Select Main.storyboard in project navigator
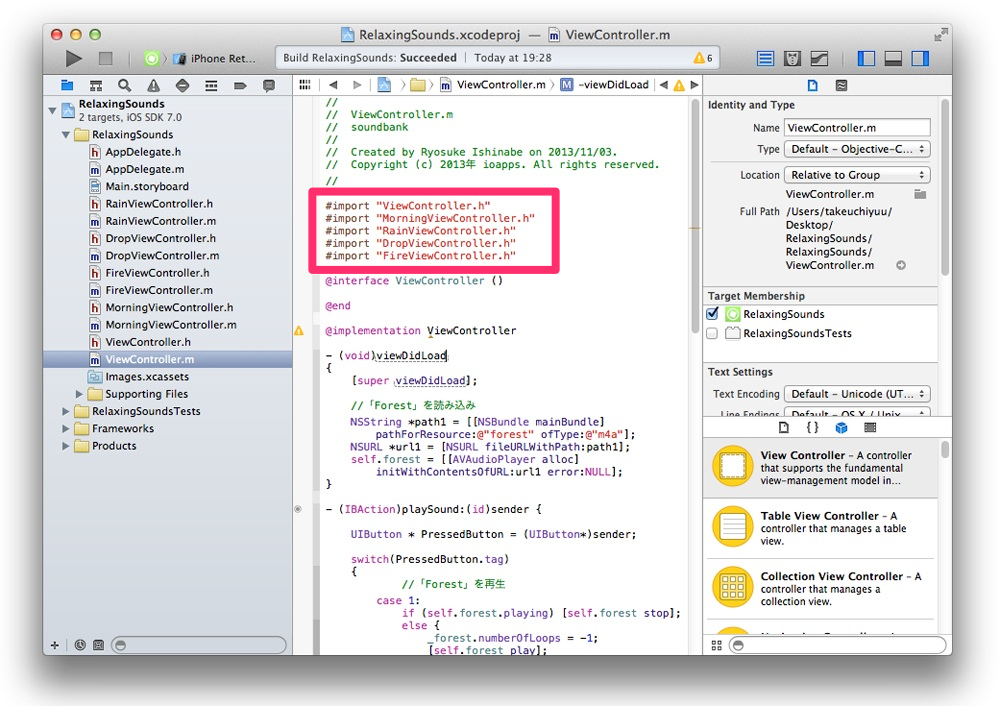Screen dimensions: 1000x706 click(146, 186)
